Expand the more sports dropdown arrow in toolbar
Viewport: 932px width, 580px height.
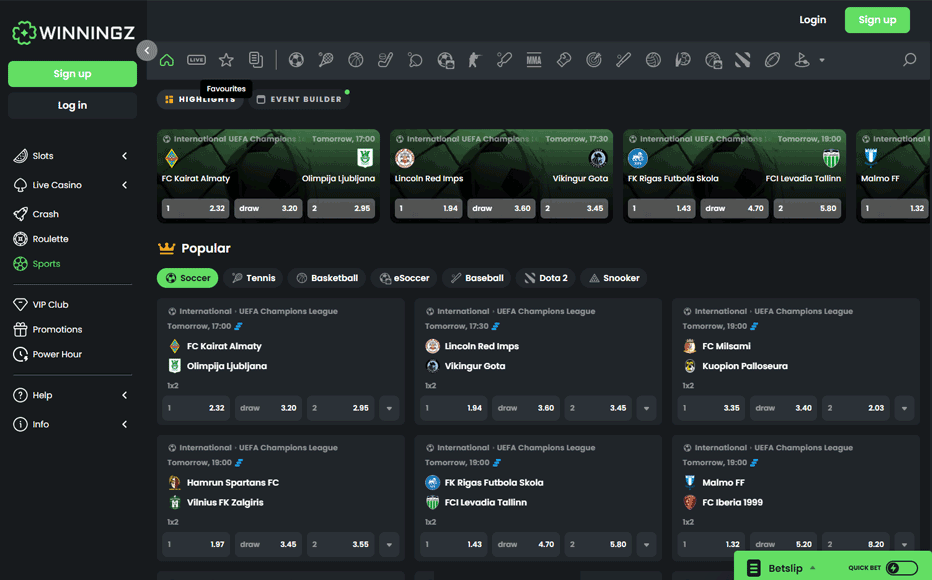(x=822, y=60)
